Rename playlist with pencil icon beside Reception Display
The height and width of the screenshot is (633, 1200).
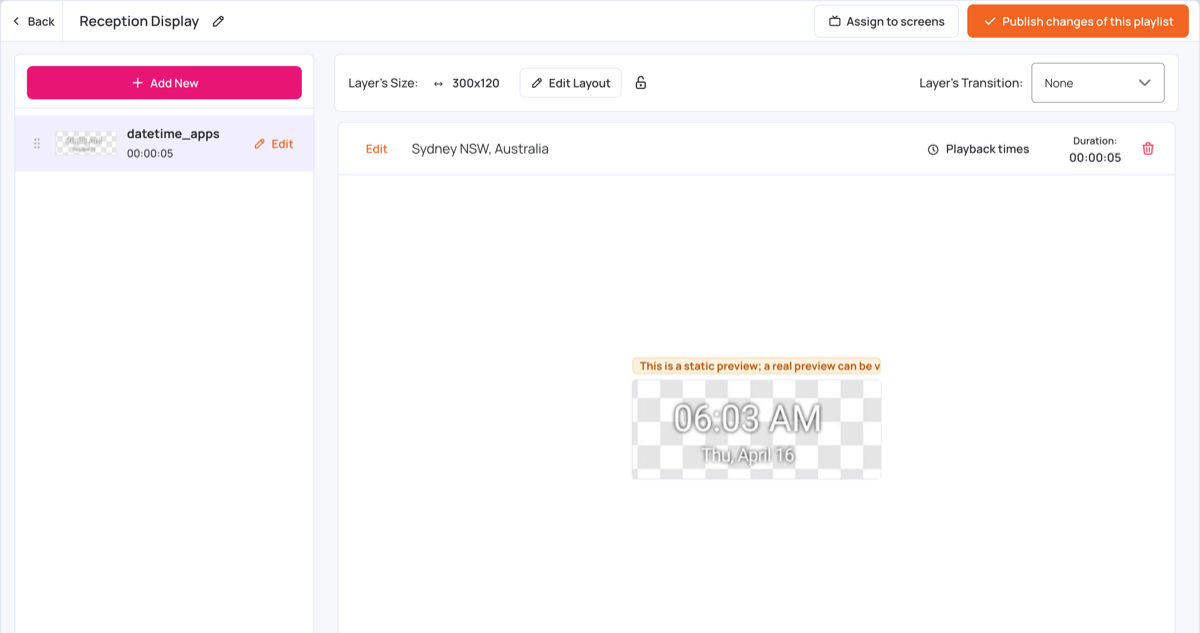click(x=218, y=21)
